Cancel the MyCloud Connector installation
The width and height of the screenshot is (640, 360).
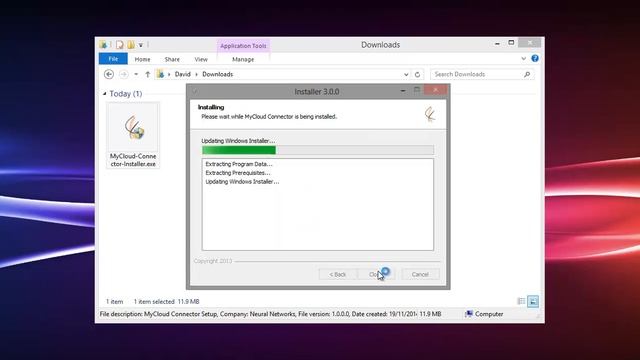(x=420, y=274)
